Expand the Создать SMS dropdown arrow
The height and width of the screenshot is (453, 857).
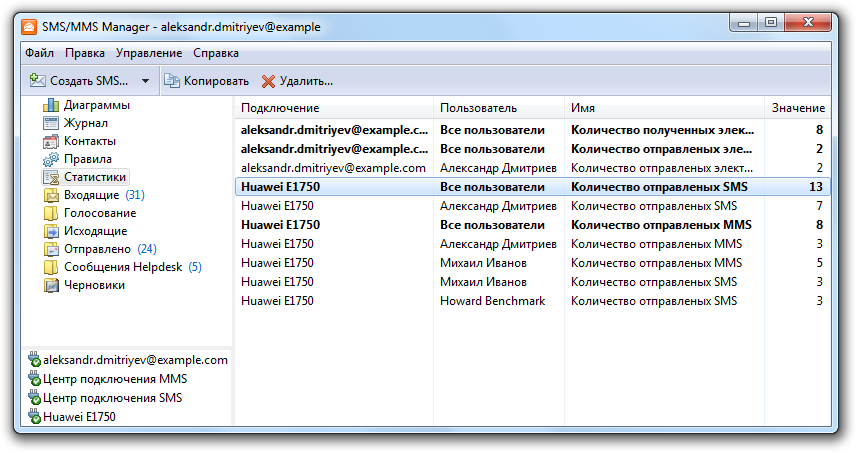pyautogui.click(x=145, y=81)
